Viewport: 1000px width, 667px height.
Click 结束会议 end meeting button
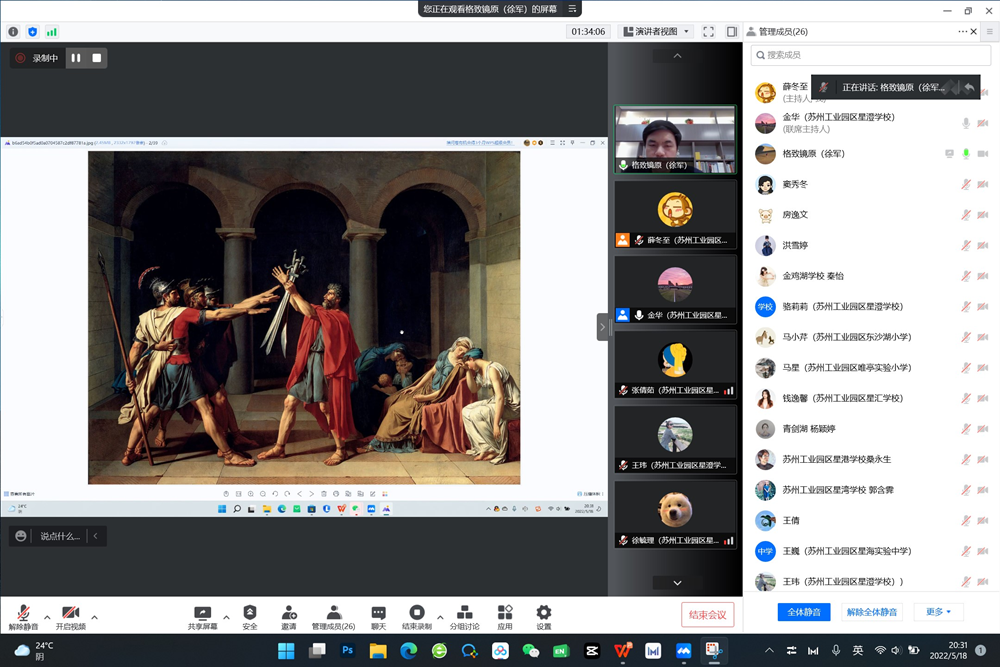707,615
